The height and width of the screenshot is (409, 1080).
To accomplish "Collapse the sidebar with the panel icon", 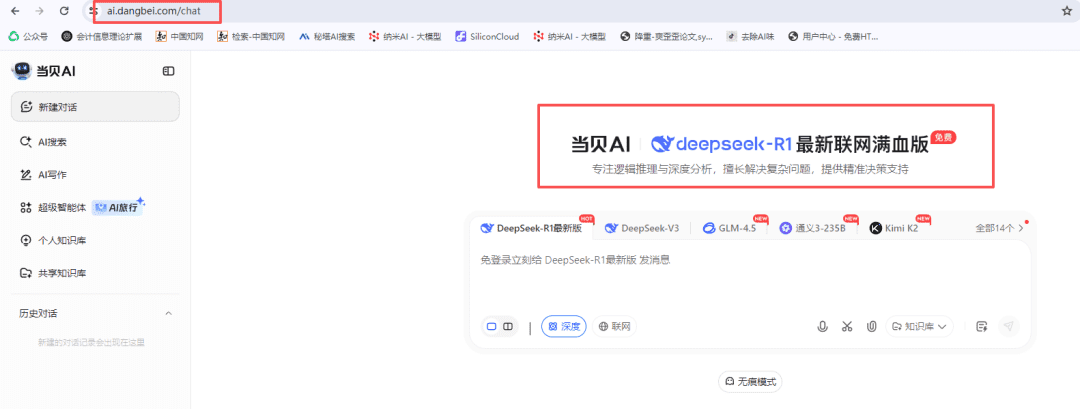I will pyautogui.click(x=168, y=71).
